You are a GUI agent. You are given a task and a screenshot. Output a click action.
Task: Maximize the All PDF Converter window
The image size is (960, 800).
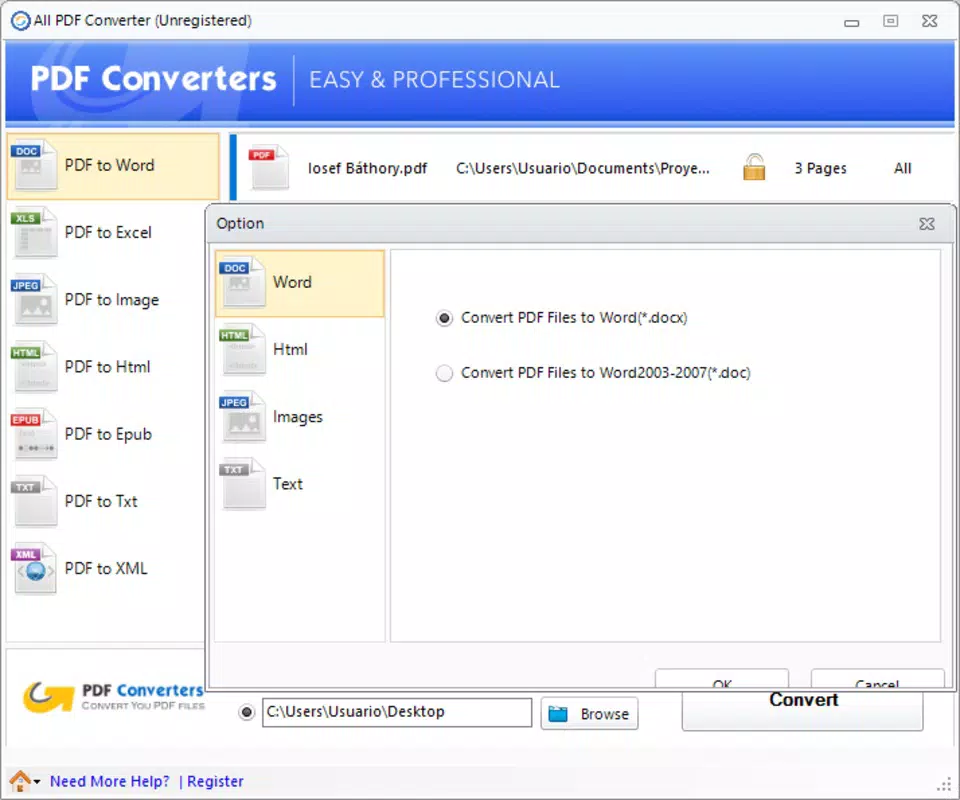(890, 21)
